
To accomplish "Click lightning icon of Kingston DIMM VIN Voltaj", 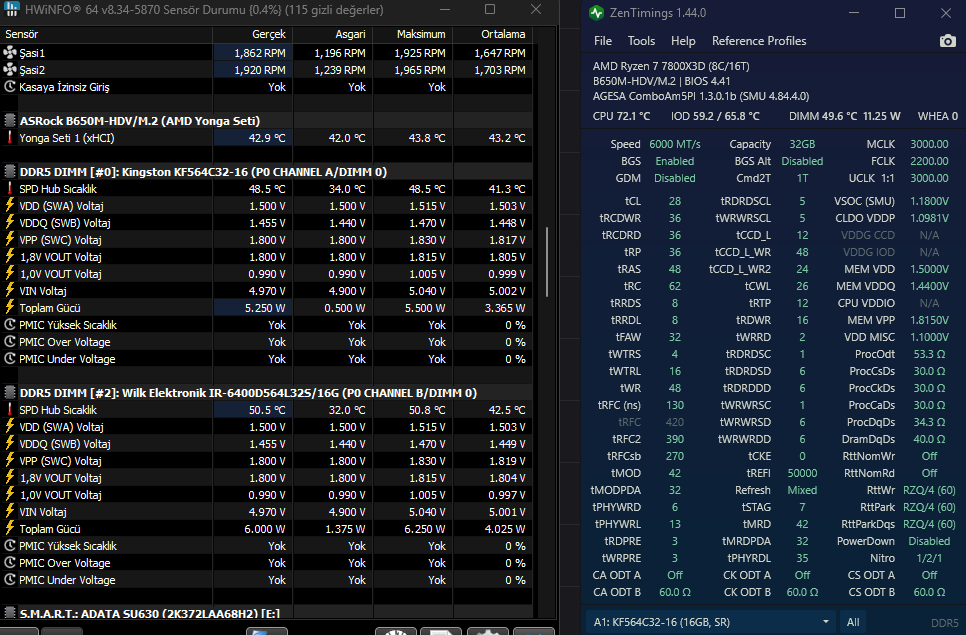I will 10,291.
